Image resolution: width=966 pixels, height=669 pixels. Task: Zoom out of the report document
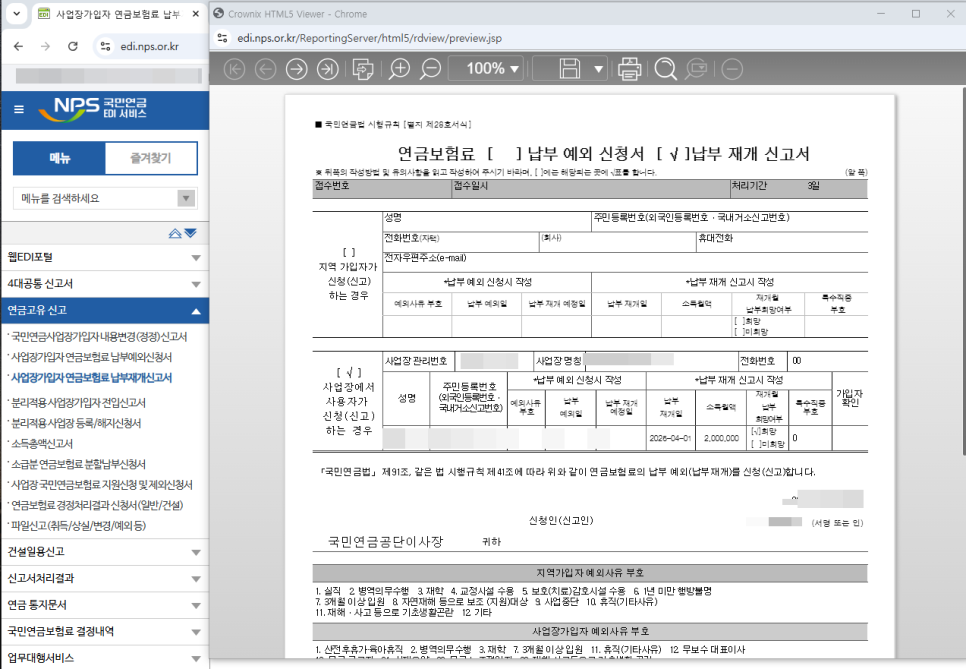point(430,69)
